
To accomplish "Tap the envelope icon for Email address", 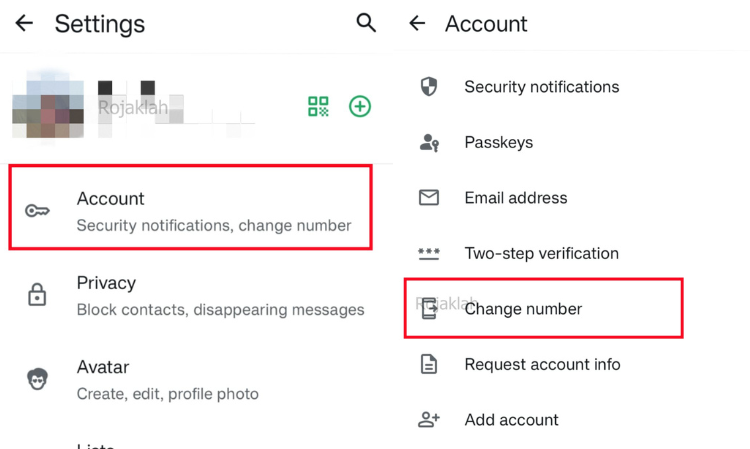I will 429,198.
